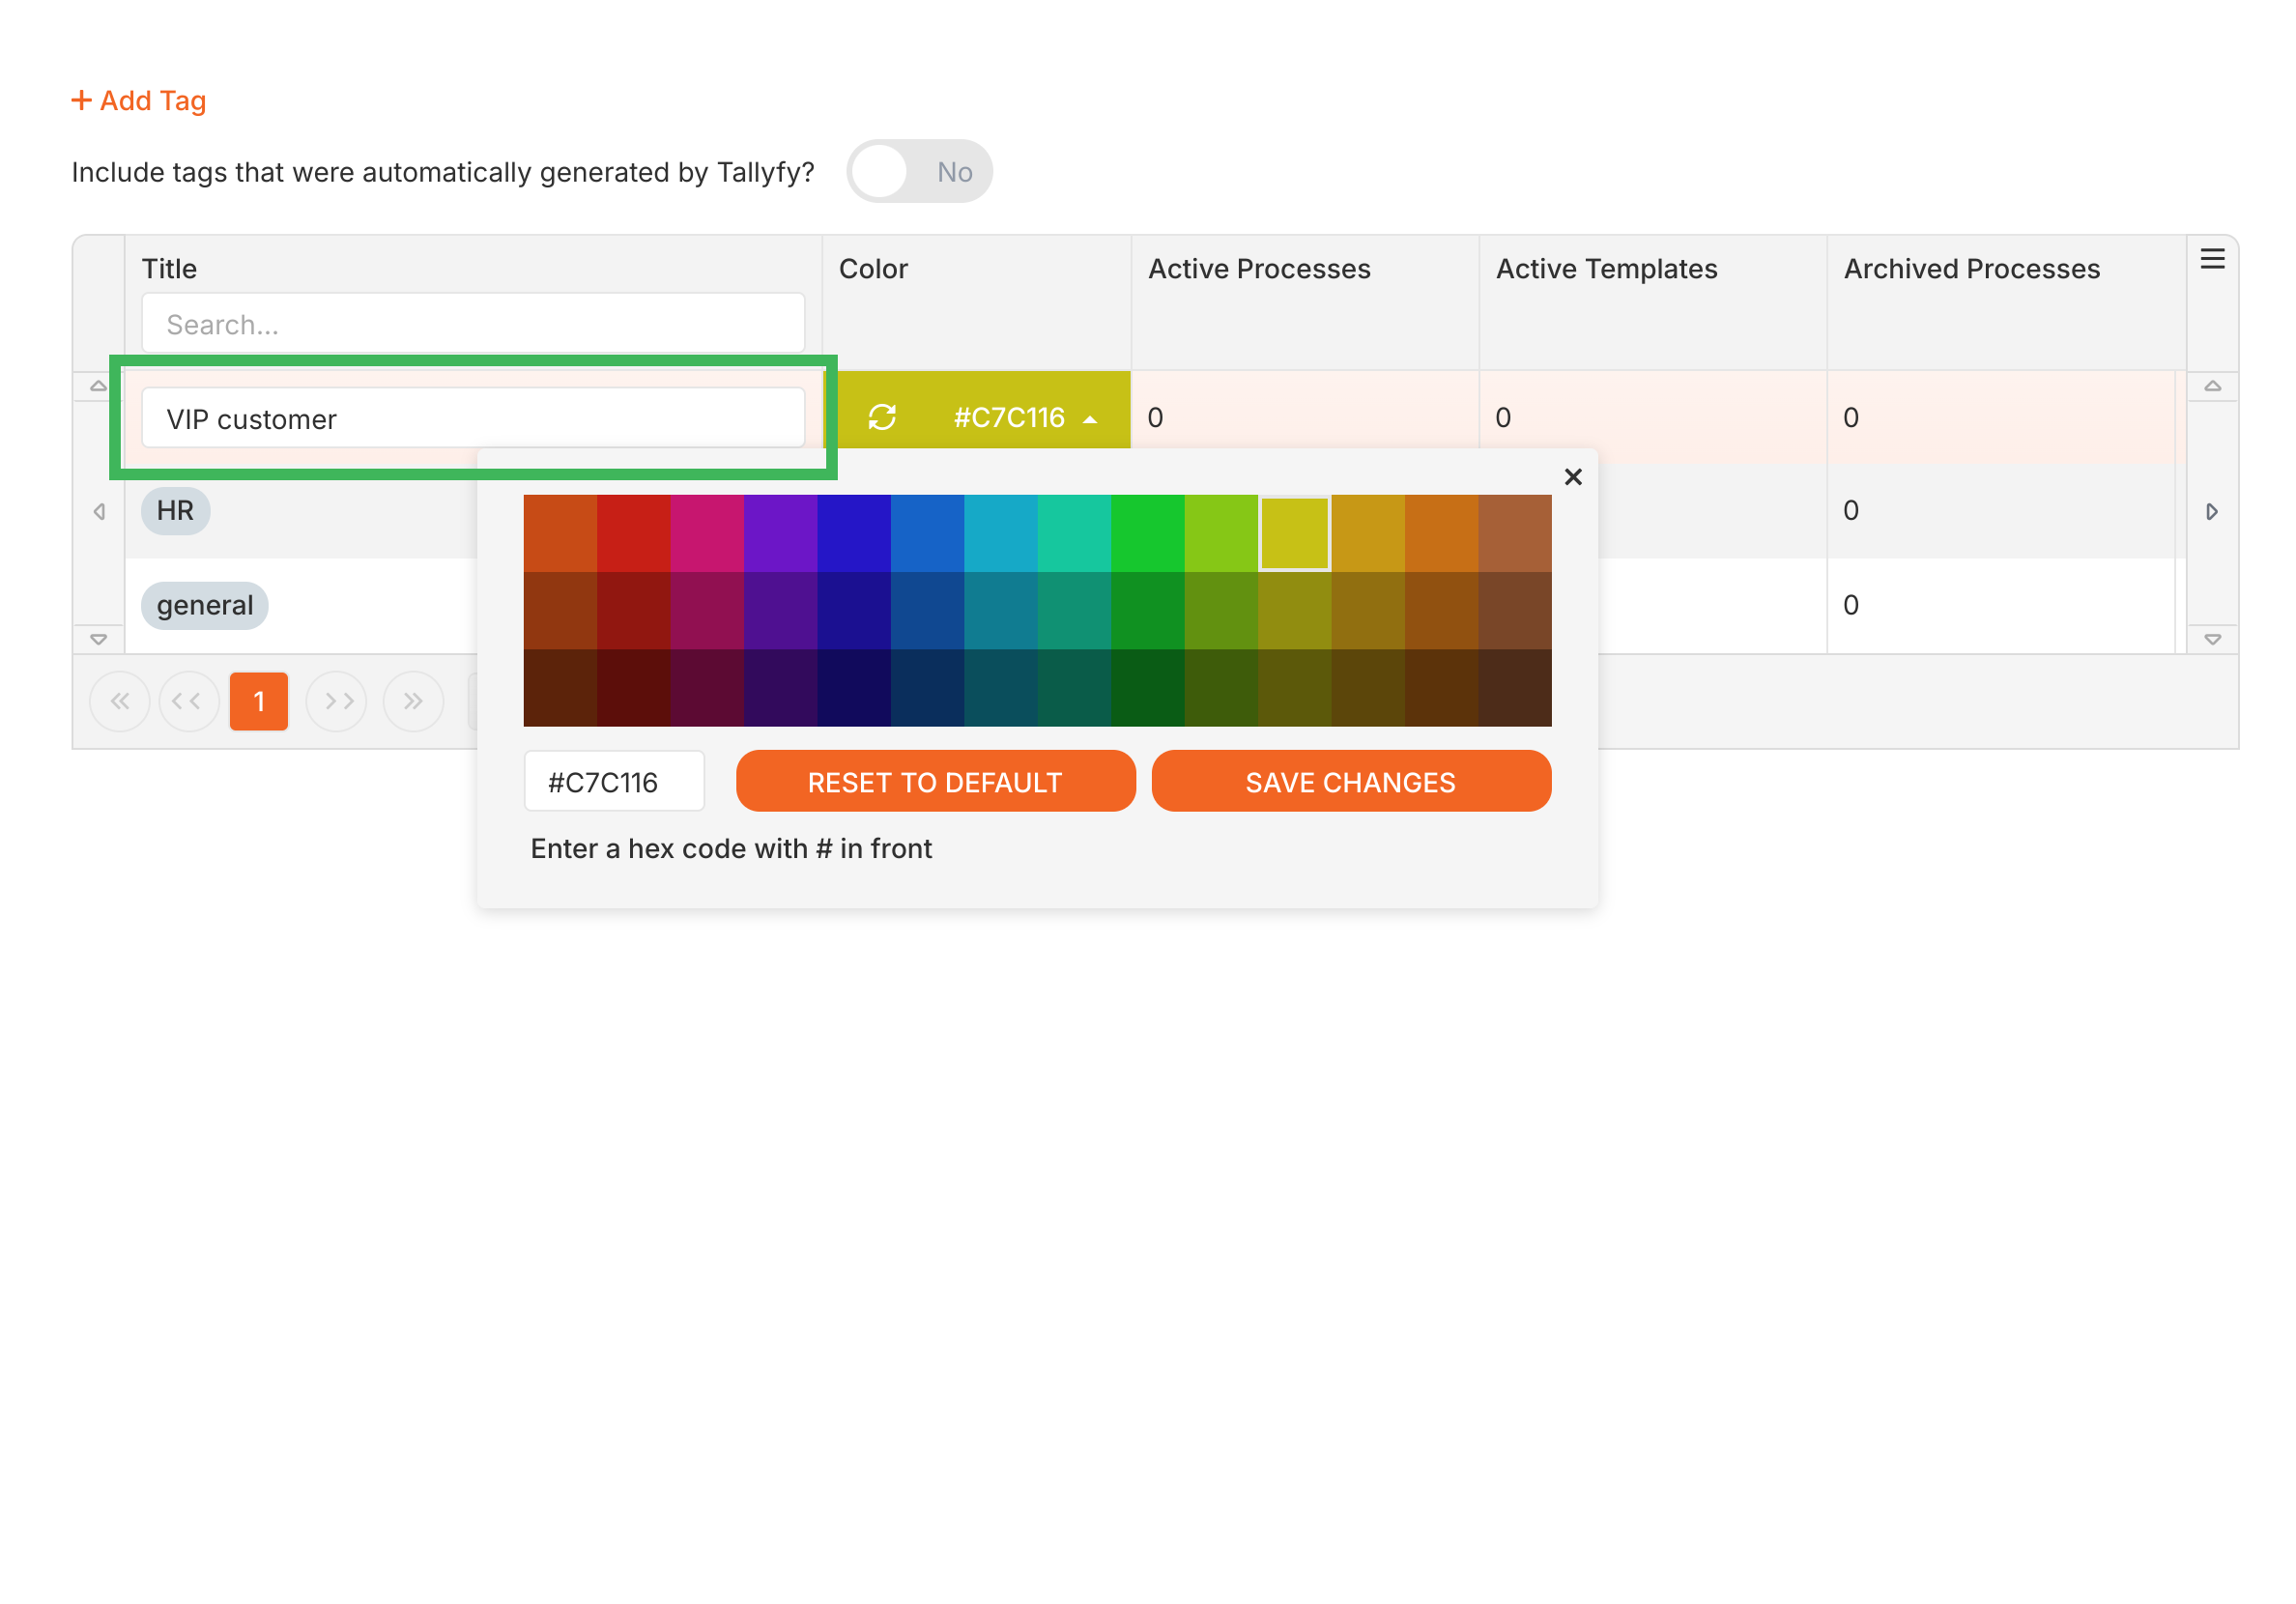Viewport: 2296px width, 1604px height.
Task: Toggle including auto-generated Tallyfy tags
Action: pyautogui.click(x=918, y=172)
